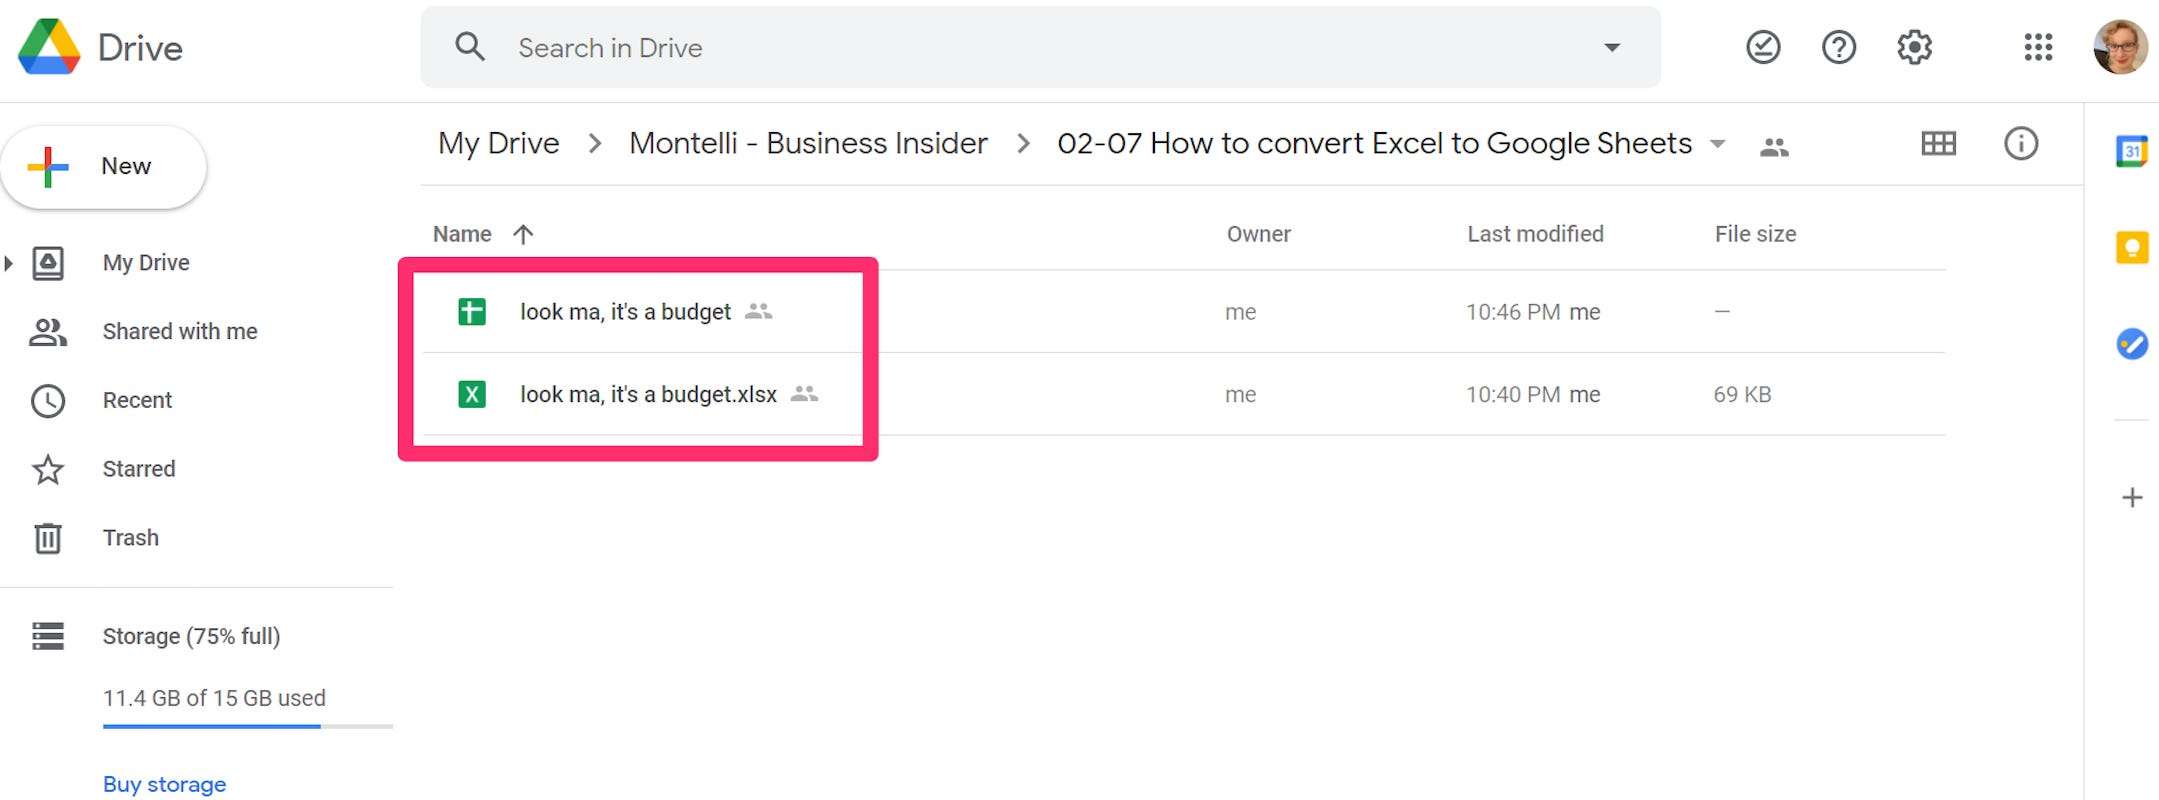Open the Google Calendar side panel icon

(2131, 151)
